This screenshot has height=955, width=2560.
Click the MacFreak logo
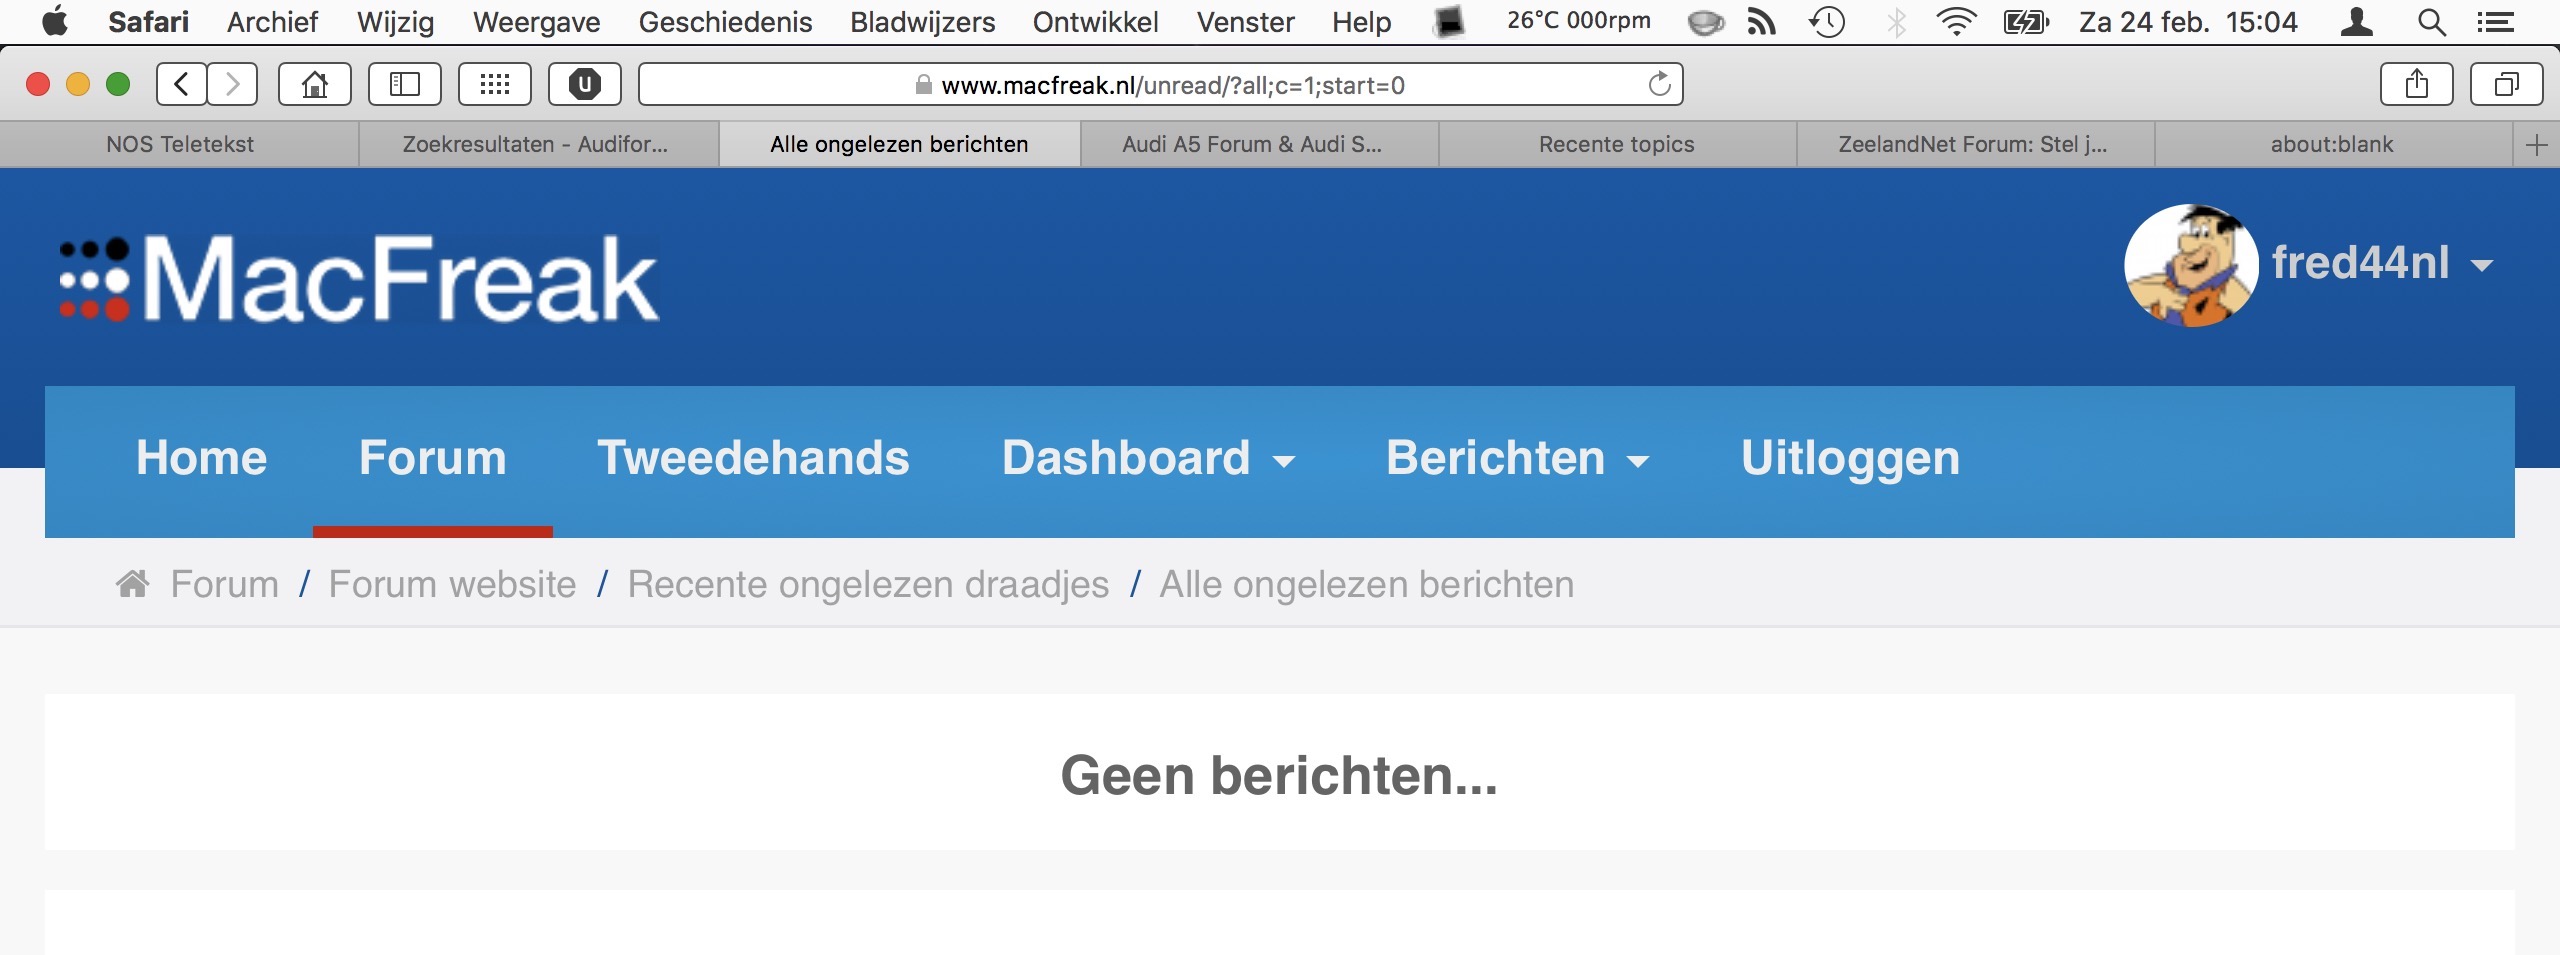[x=360, y=279]
